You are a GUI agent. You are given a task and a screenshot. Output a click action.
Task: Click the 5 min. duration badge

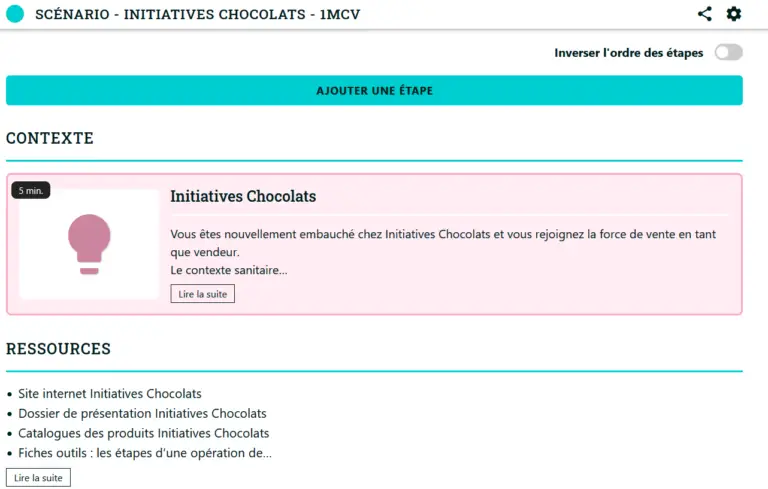[31, 191]
